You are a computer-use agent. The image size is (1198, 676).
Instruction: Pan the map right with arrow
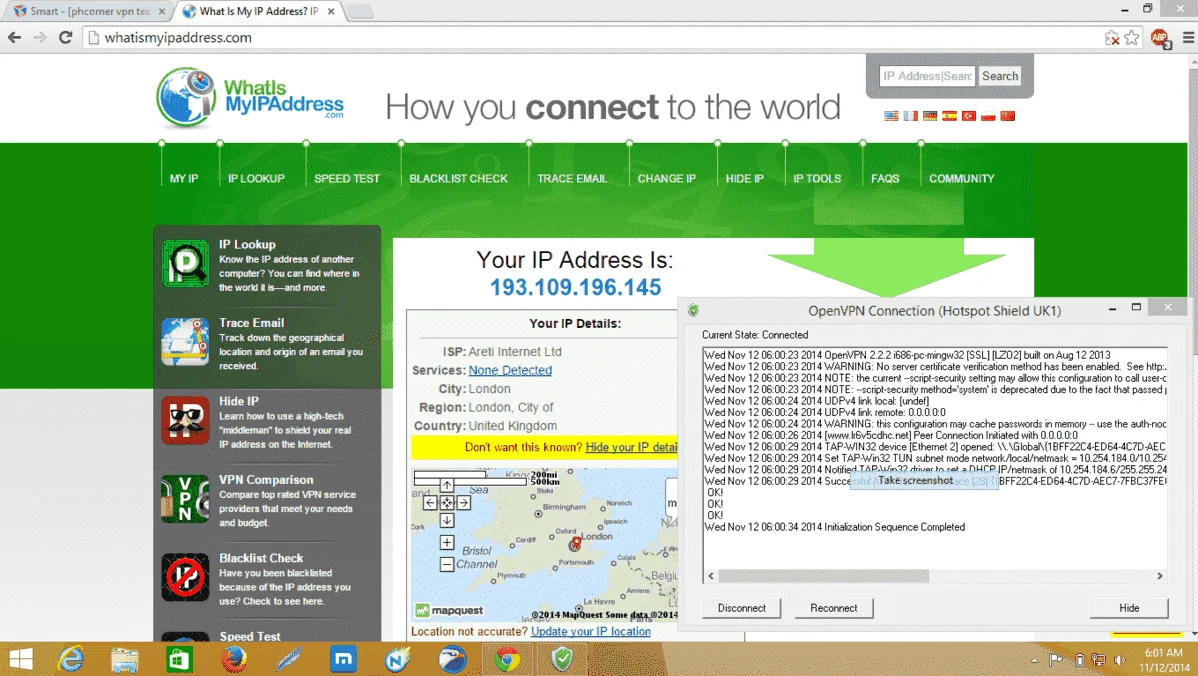(x=464, y=503)
